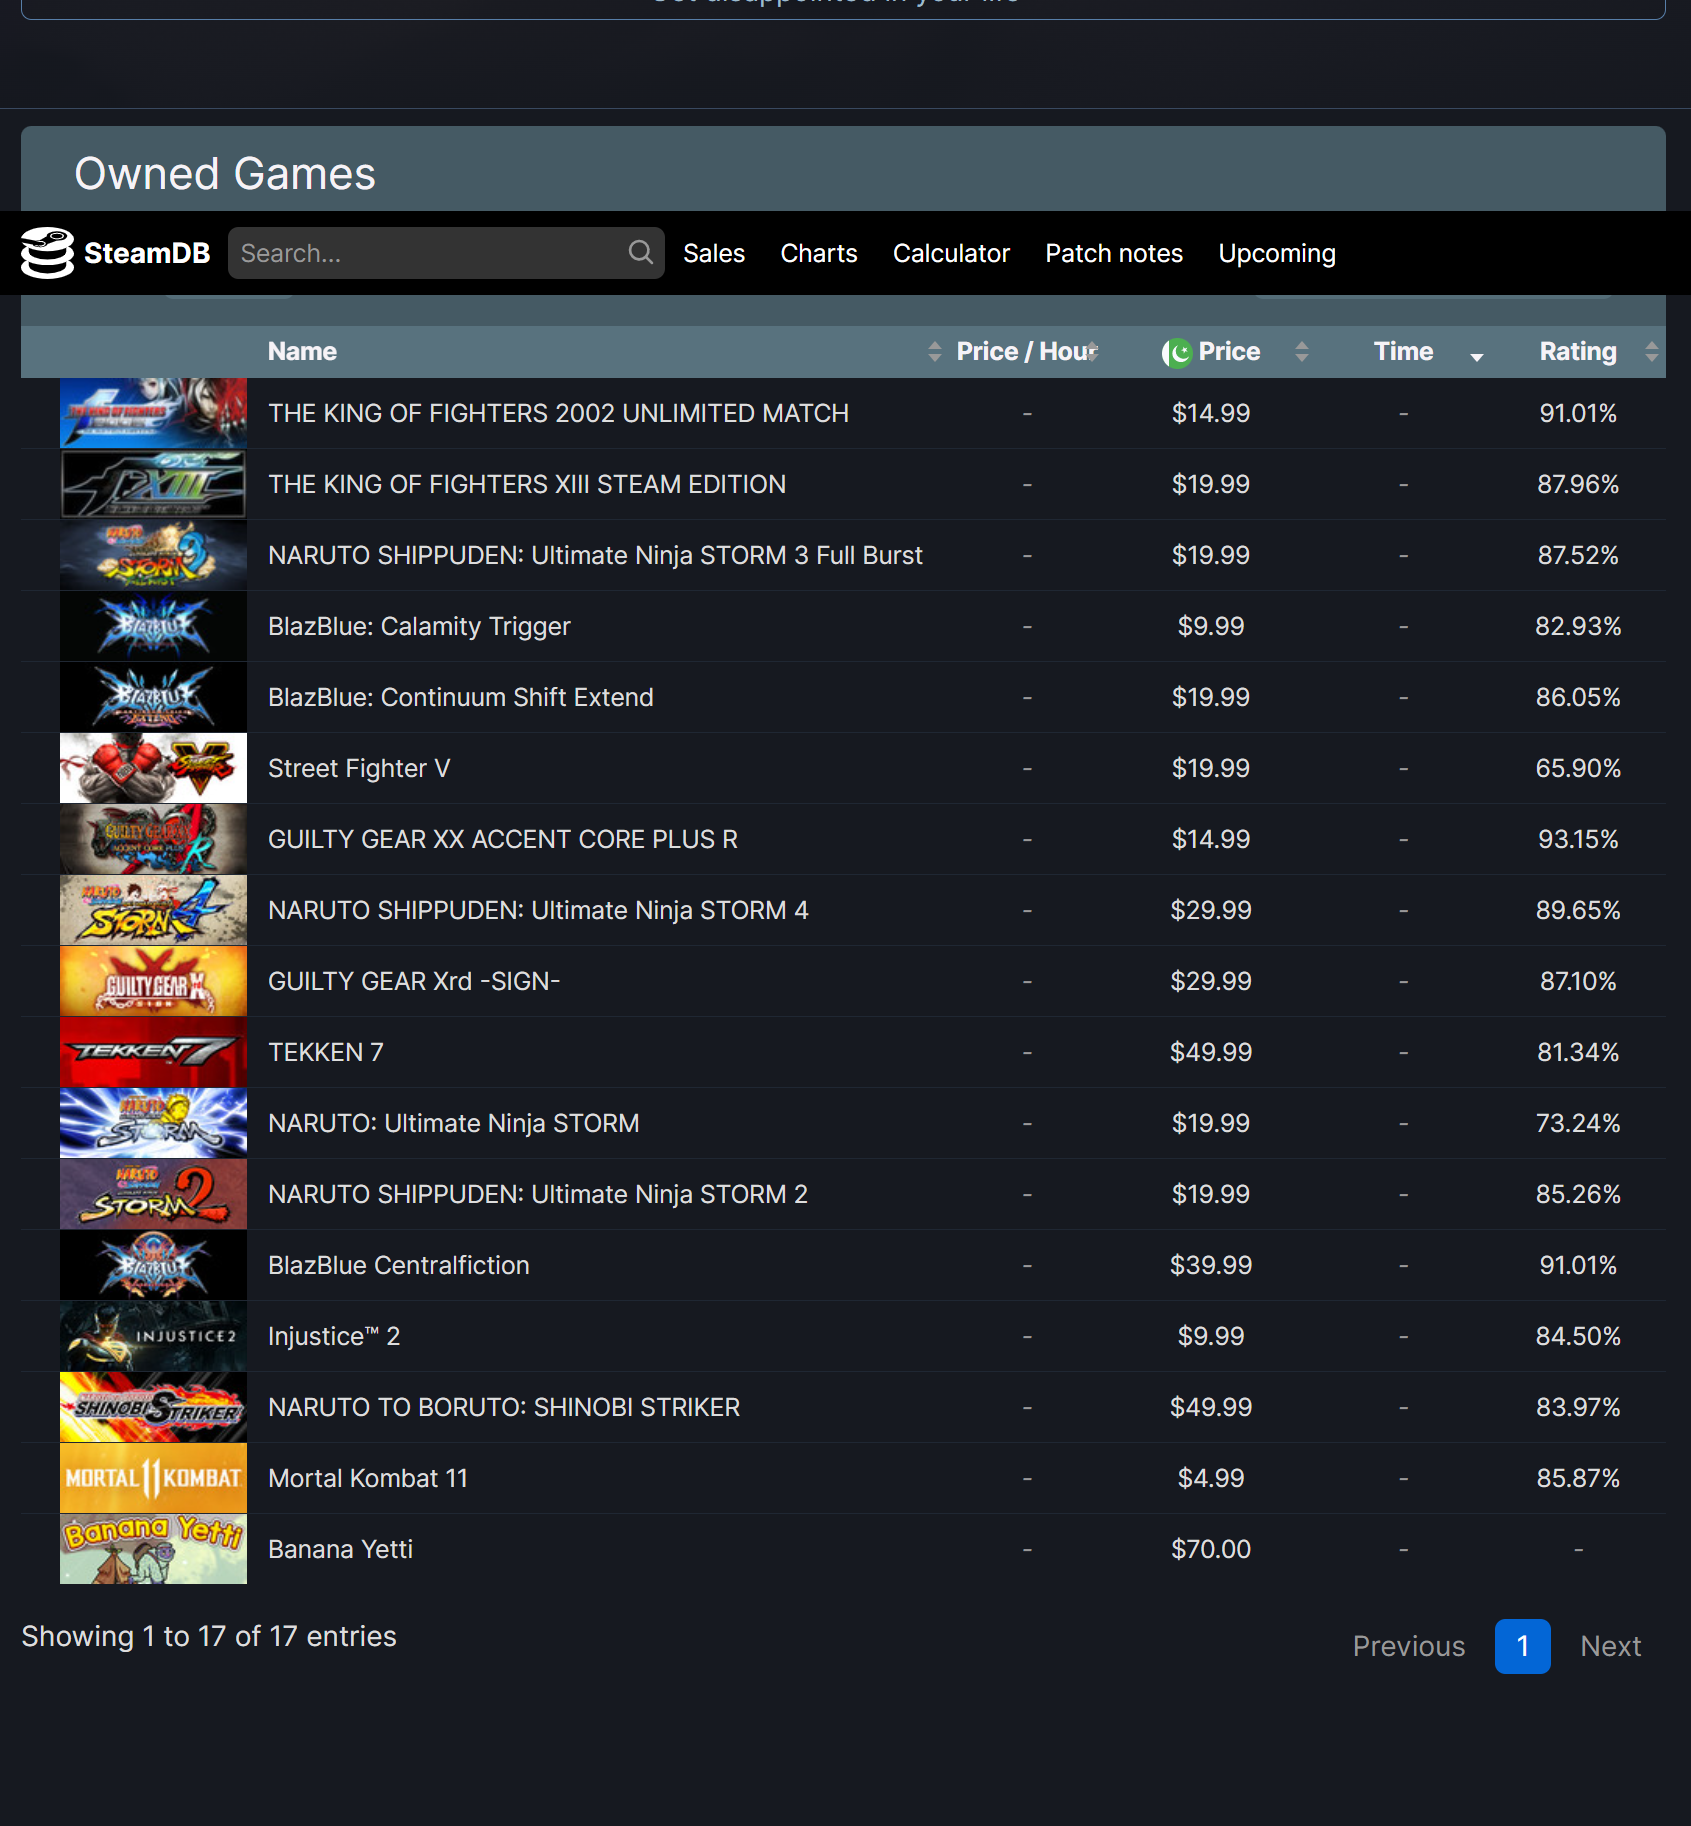
Task: Go to the Previous page
Action: [1409, 1646]
